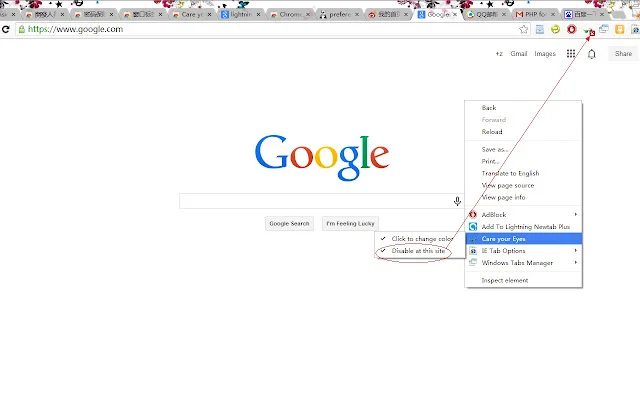The image size is (640, 400).
Task: Switch to the Chrome tab
Action: tap(289, 14)
